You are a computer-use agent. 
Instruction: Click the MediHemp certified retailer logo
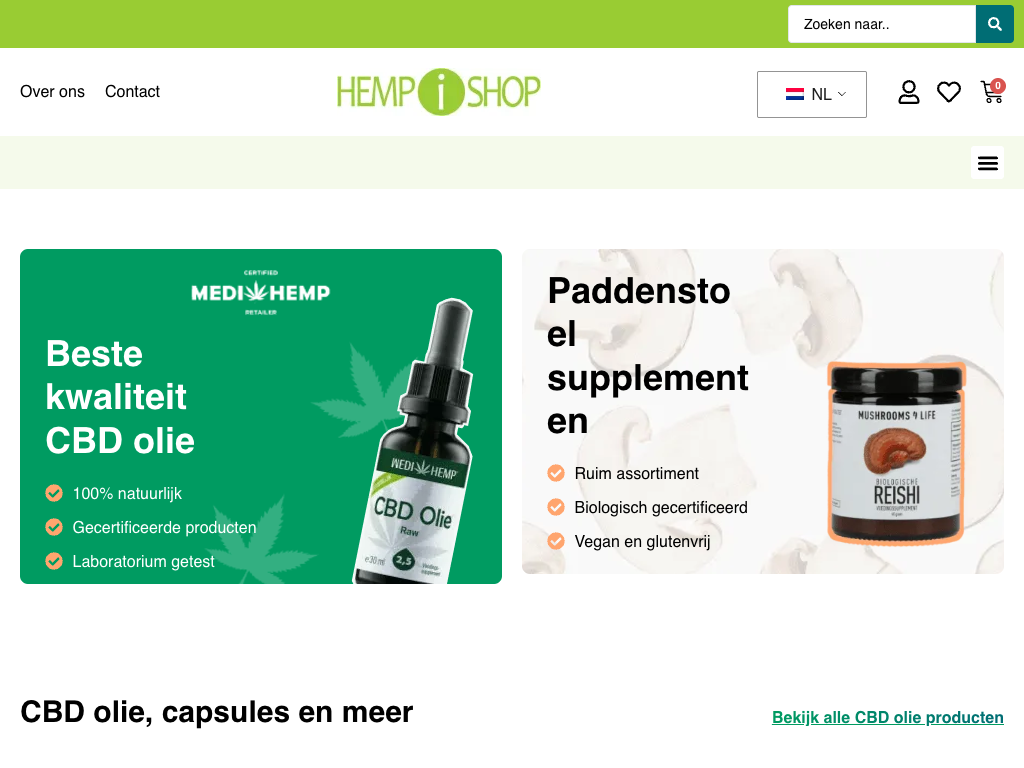point(261,292)
